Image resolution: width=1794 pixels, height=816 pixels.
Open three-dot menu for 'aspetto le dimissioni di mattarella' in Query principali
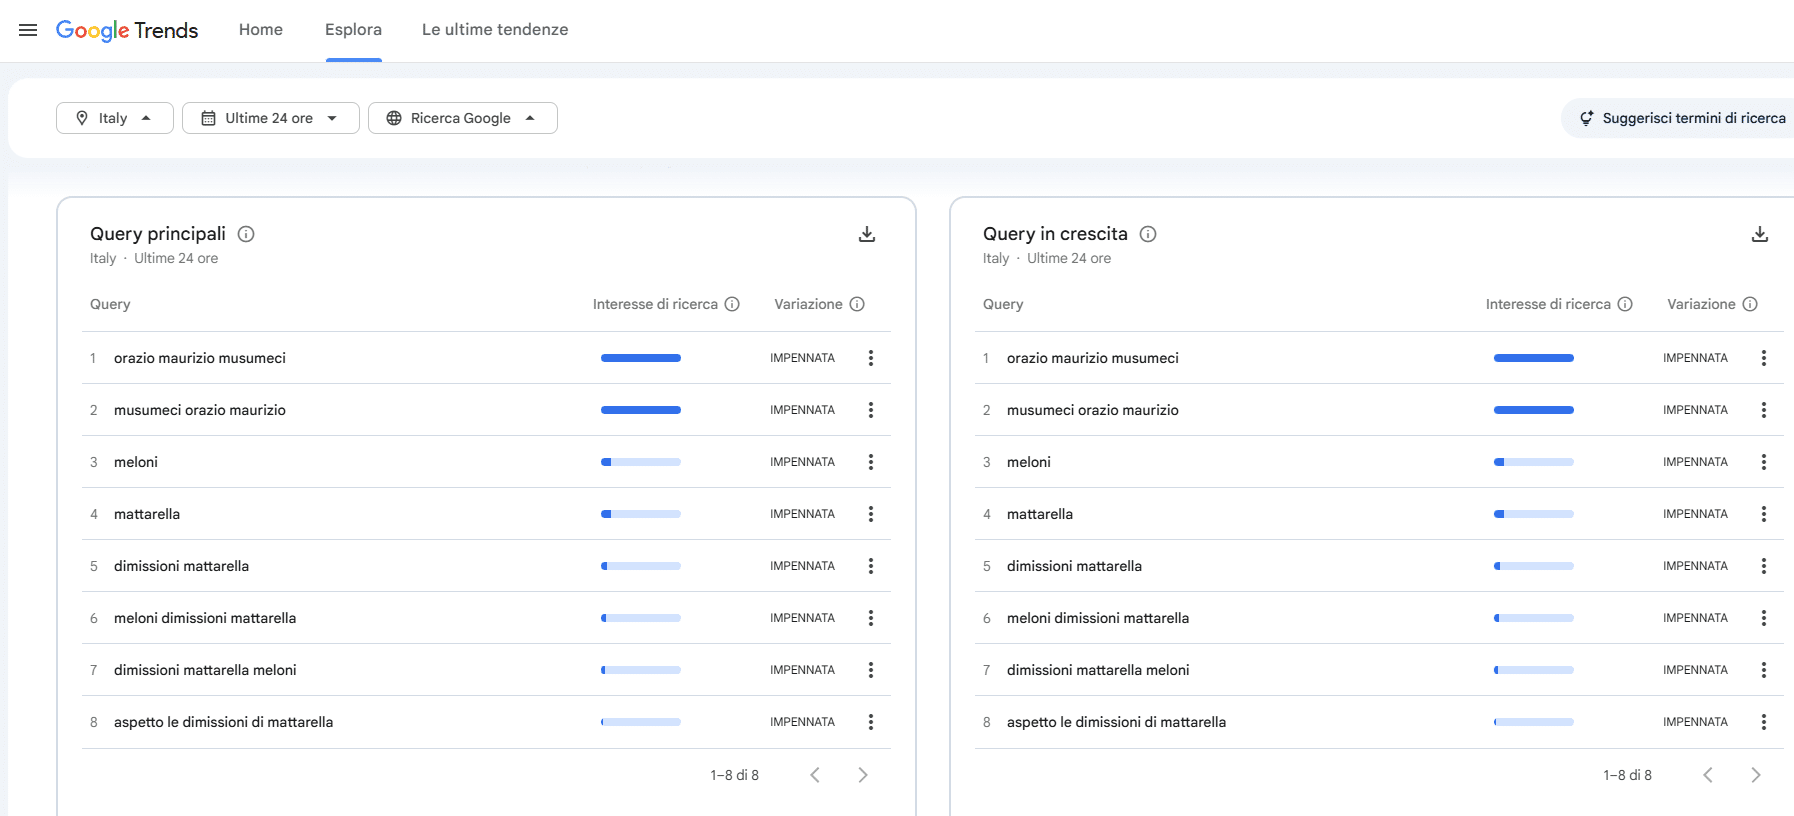(871, 722)
